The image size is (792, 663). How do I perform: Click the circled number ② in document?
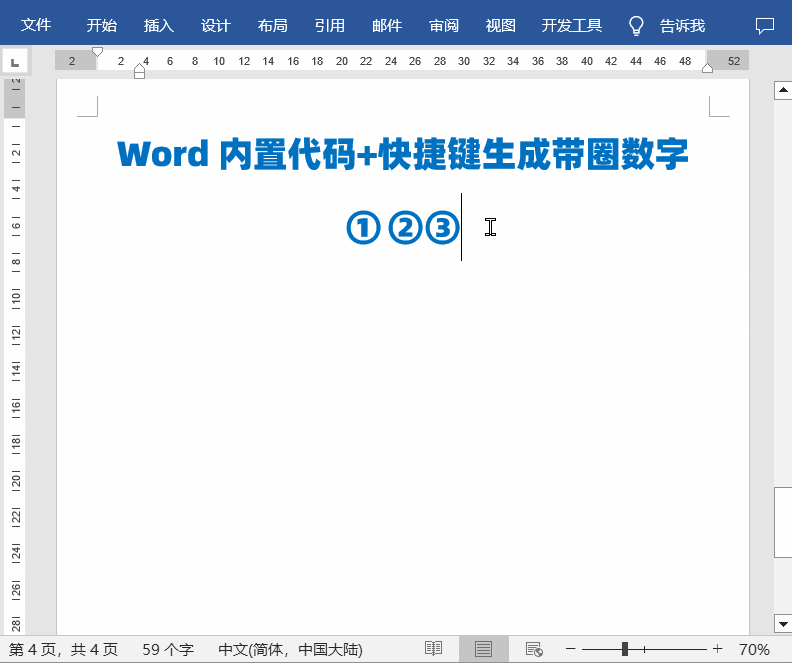[405, 227]
